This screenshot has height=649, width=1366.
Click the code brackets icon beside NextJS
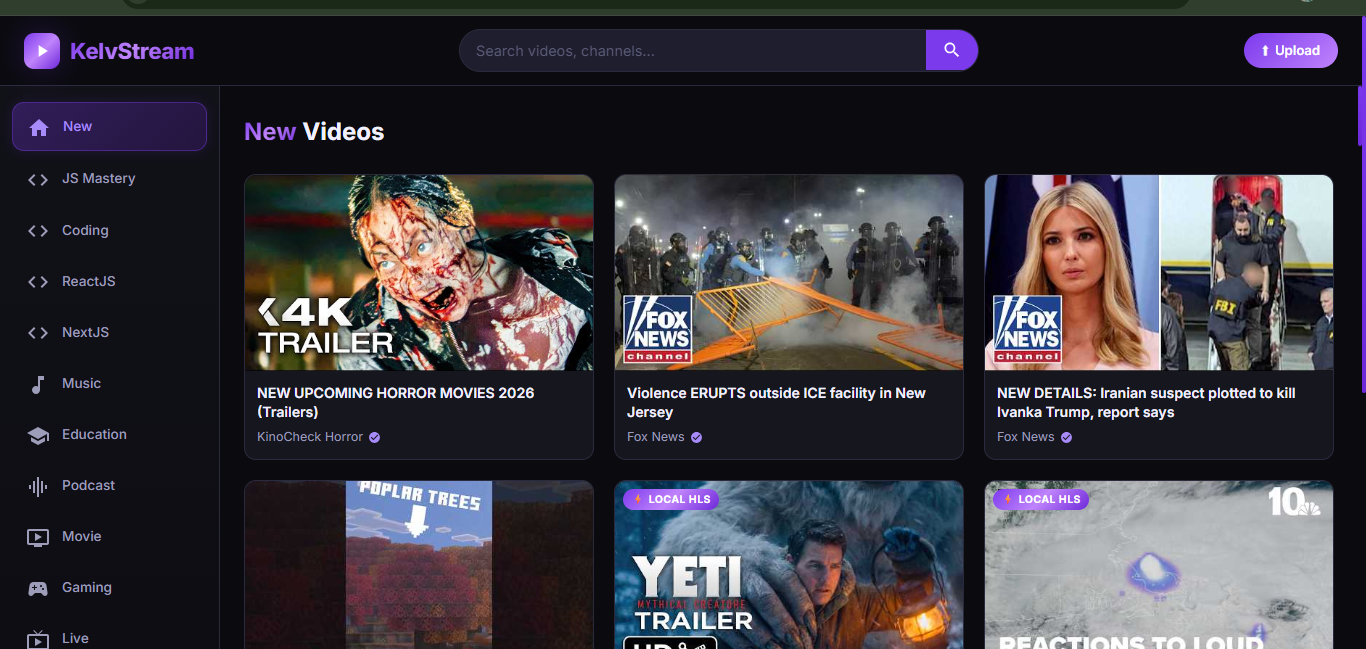(38, 333)
